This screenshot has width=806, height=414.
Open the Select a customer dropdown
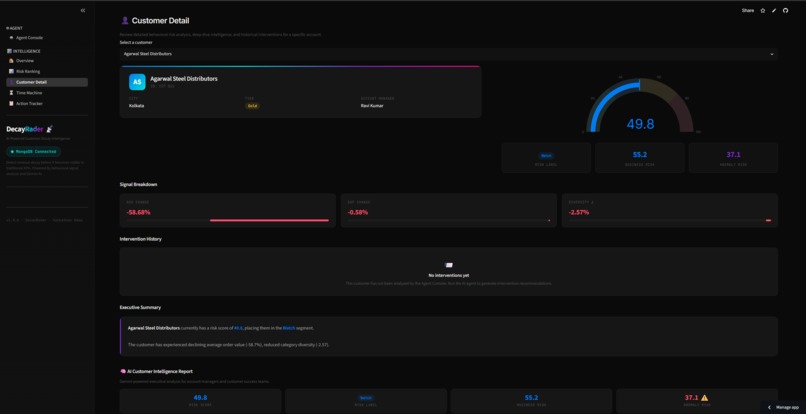[449, 53]
